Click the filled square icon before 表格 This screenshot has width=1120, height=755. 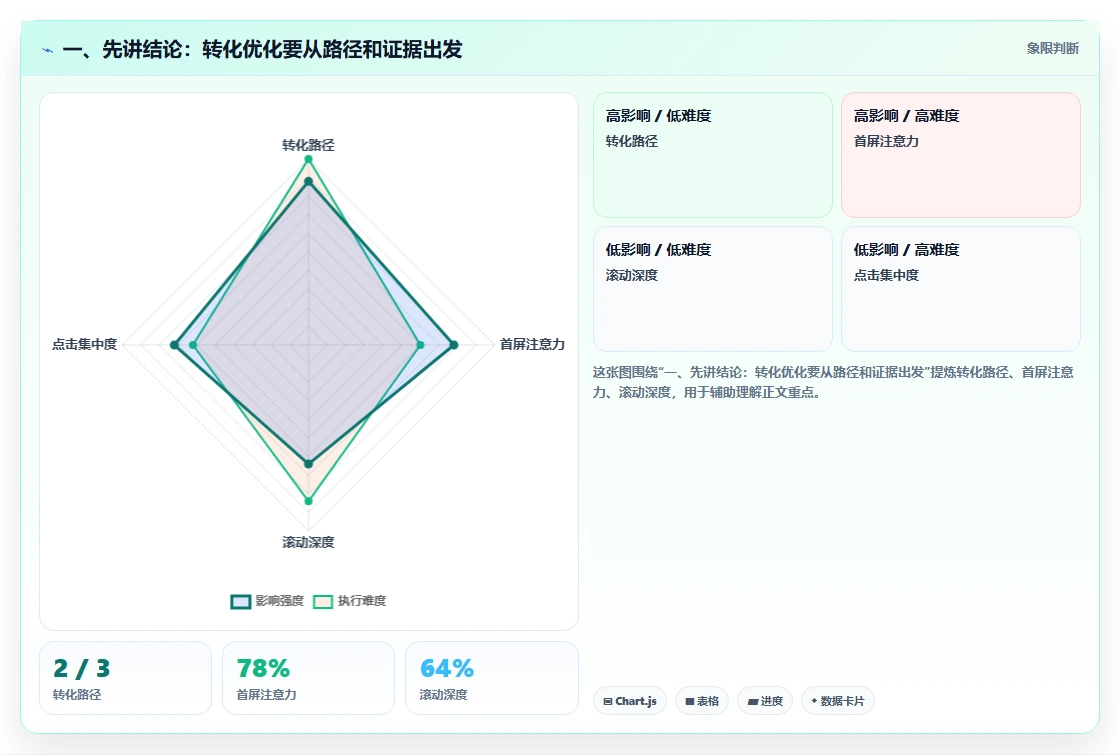(x=690, y=701)
